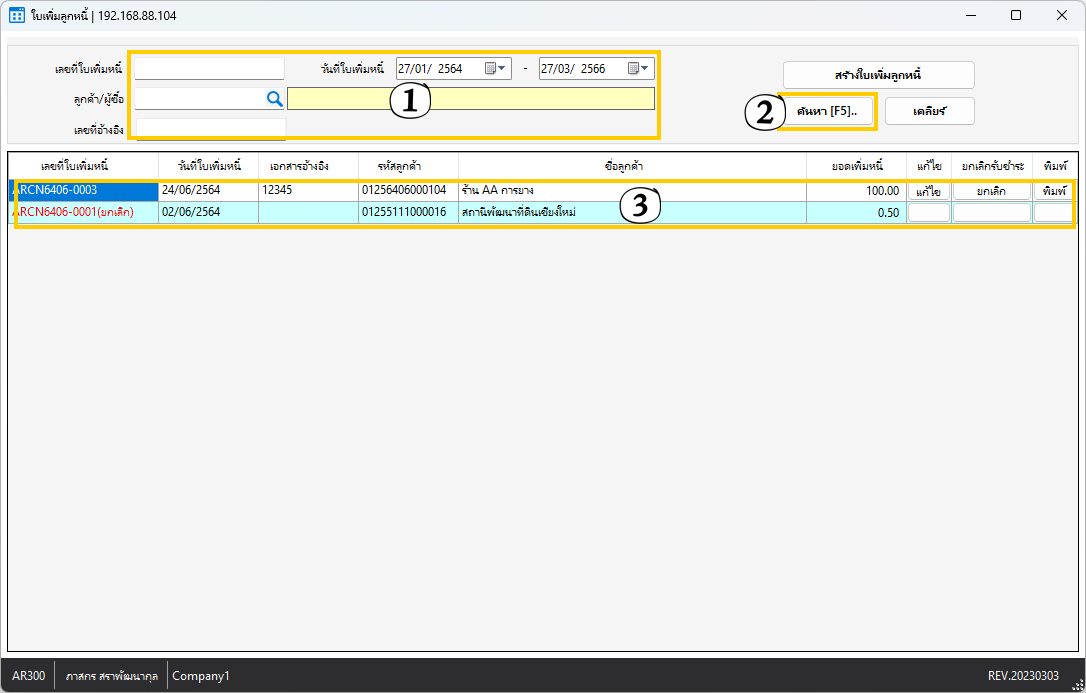1086x693 pixels.
Task: Select the ร้าน AA การยาง customer cell
Action: tap(630, 191)
